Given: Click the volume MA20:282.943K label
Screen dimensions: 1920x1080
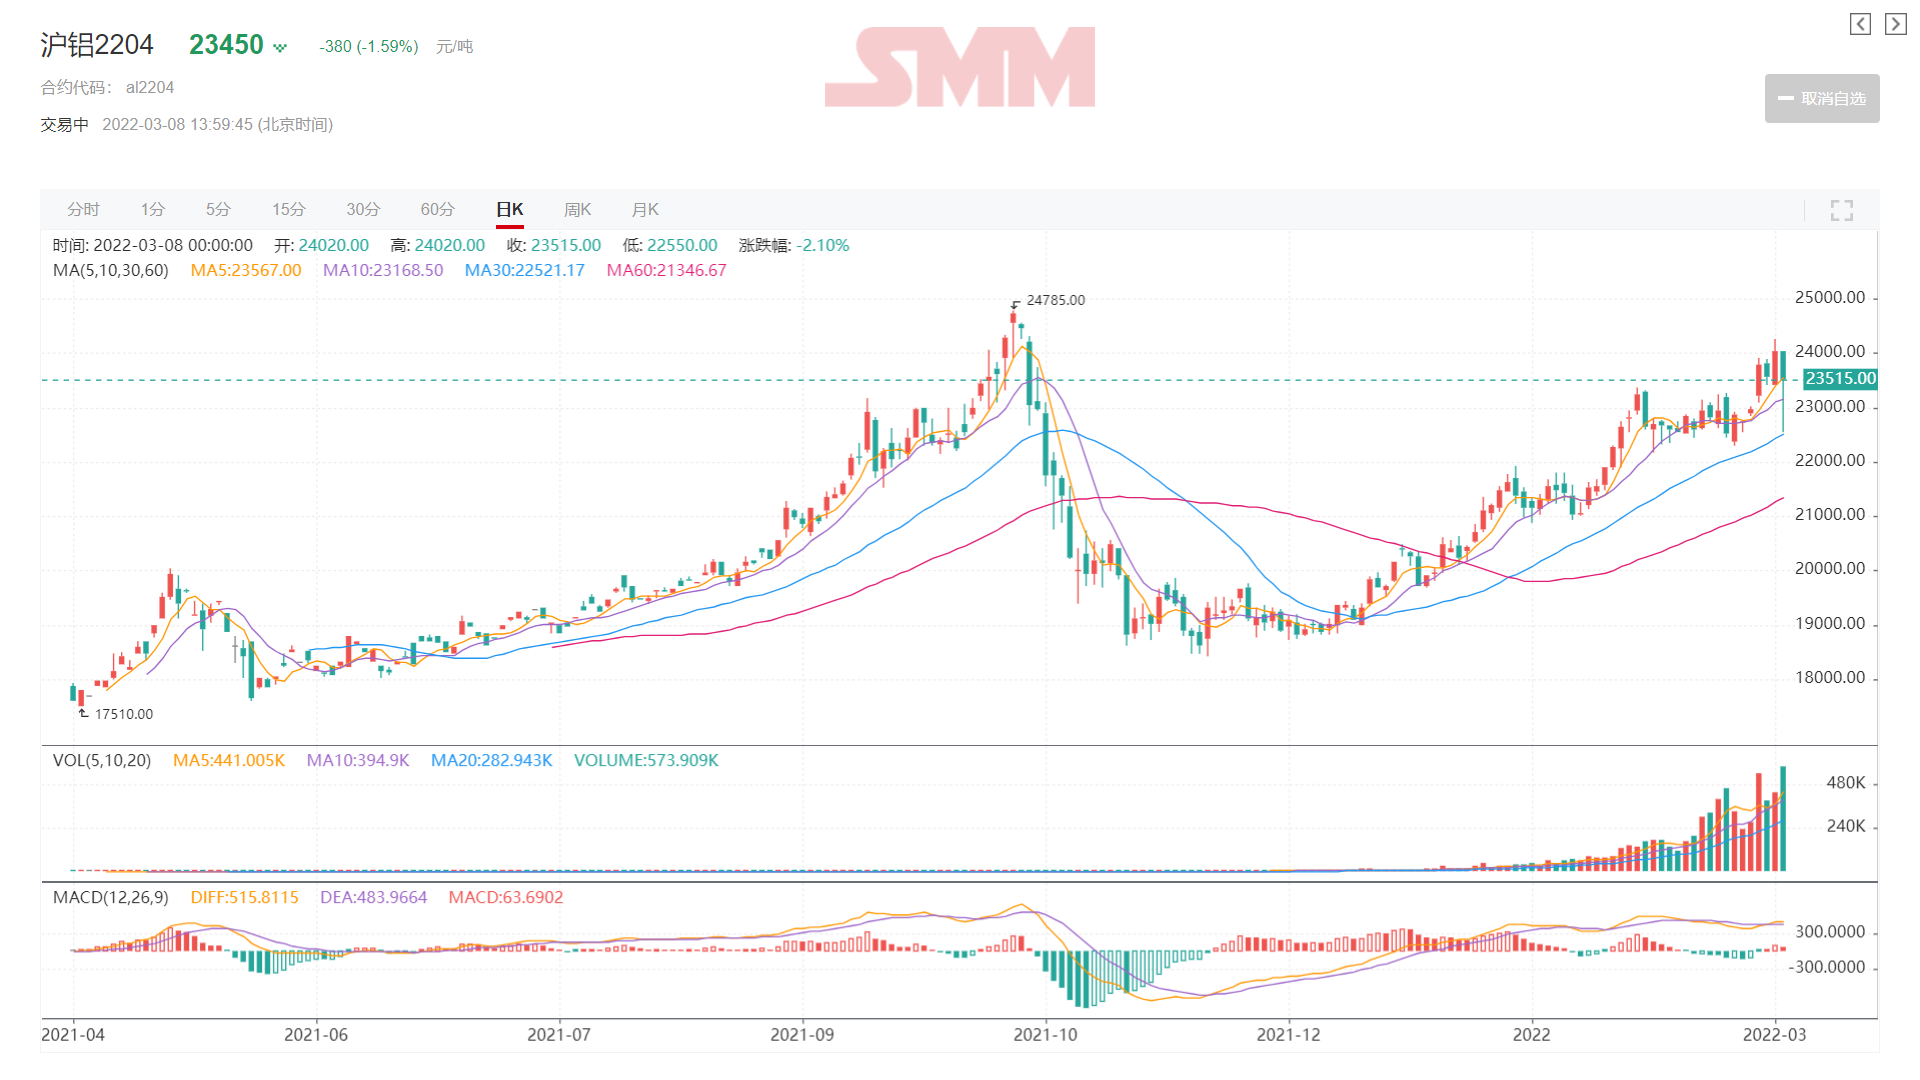Looking at the screenshot, I should point(492,760).
